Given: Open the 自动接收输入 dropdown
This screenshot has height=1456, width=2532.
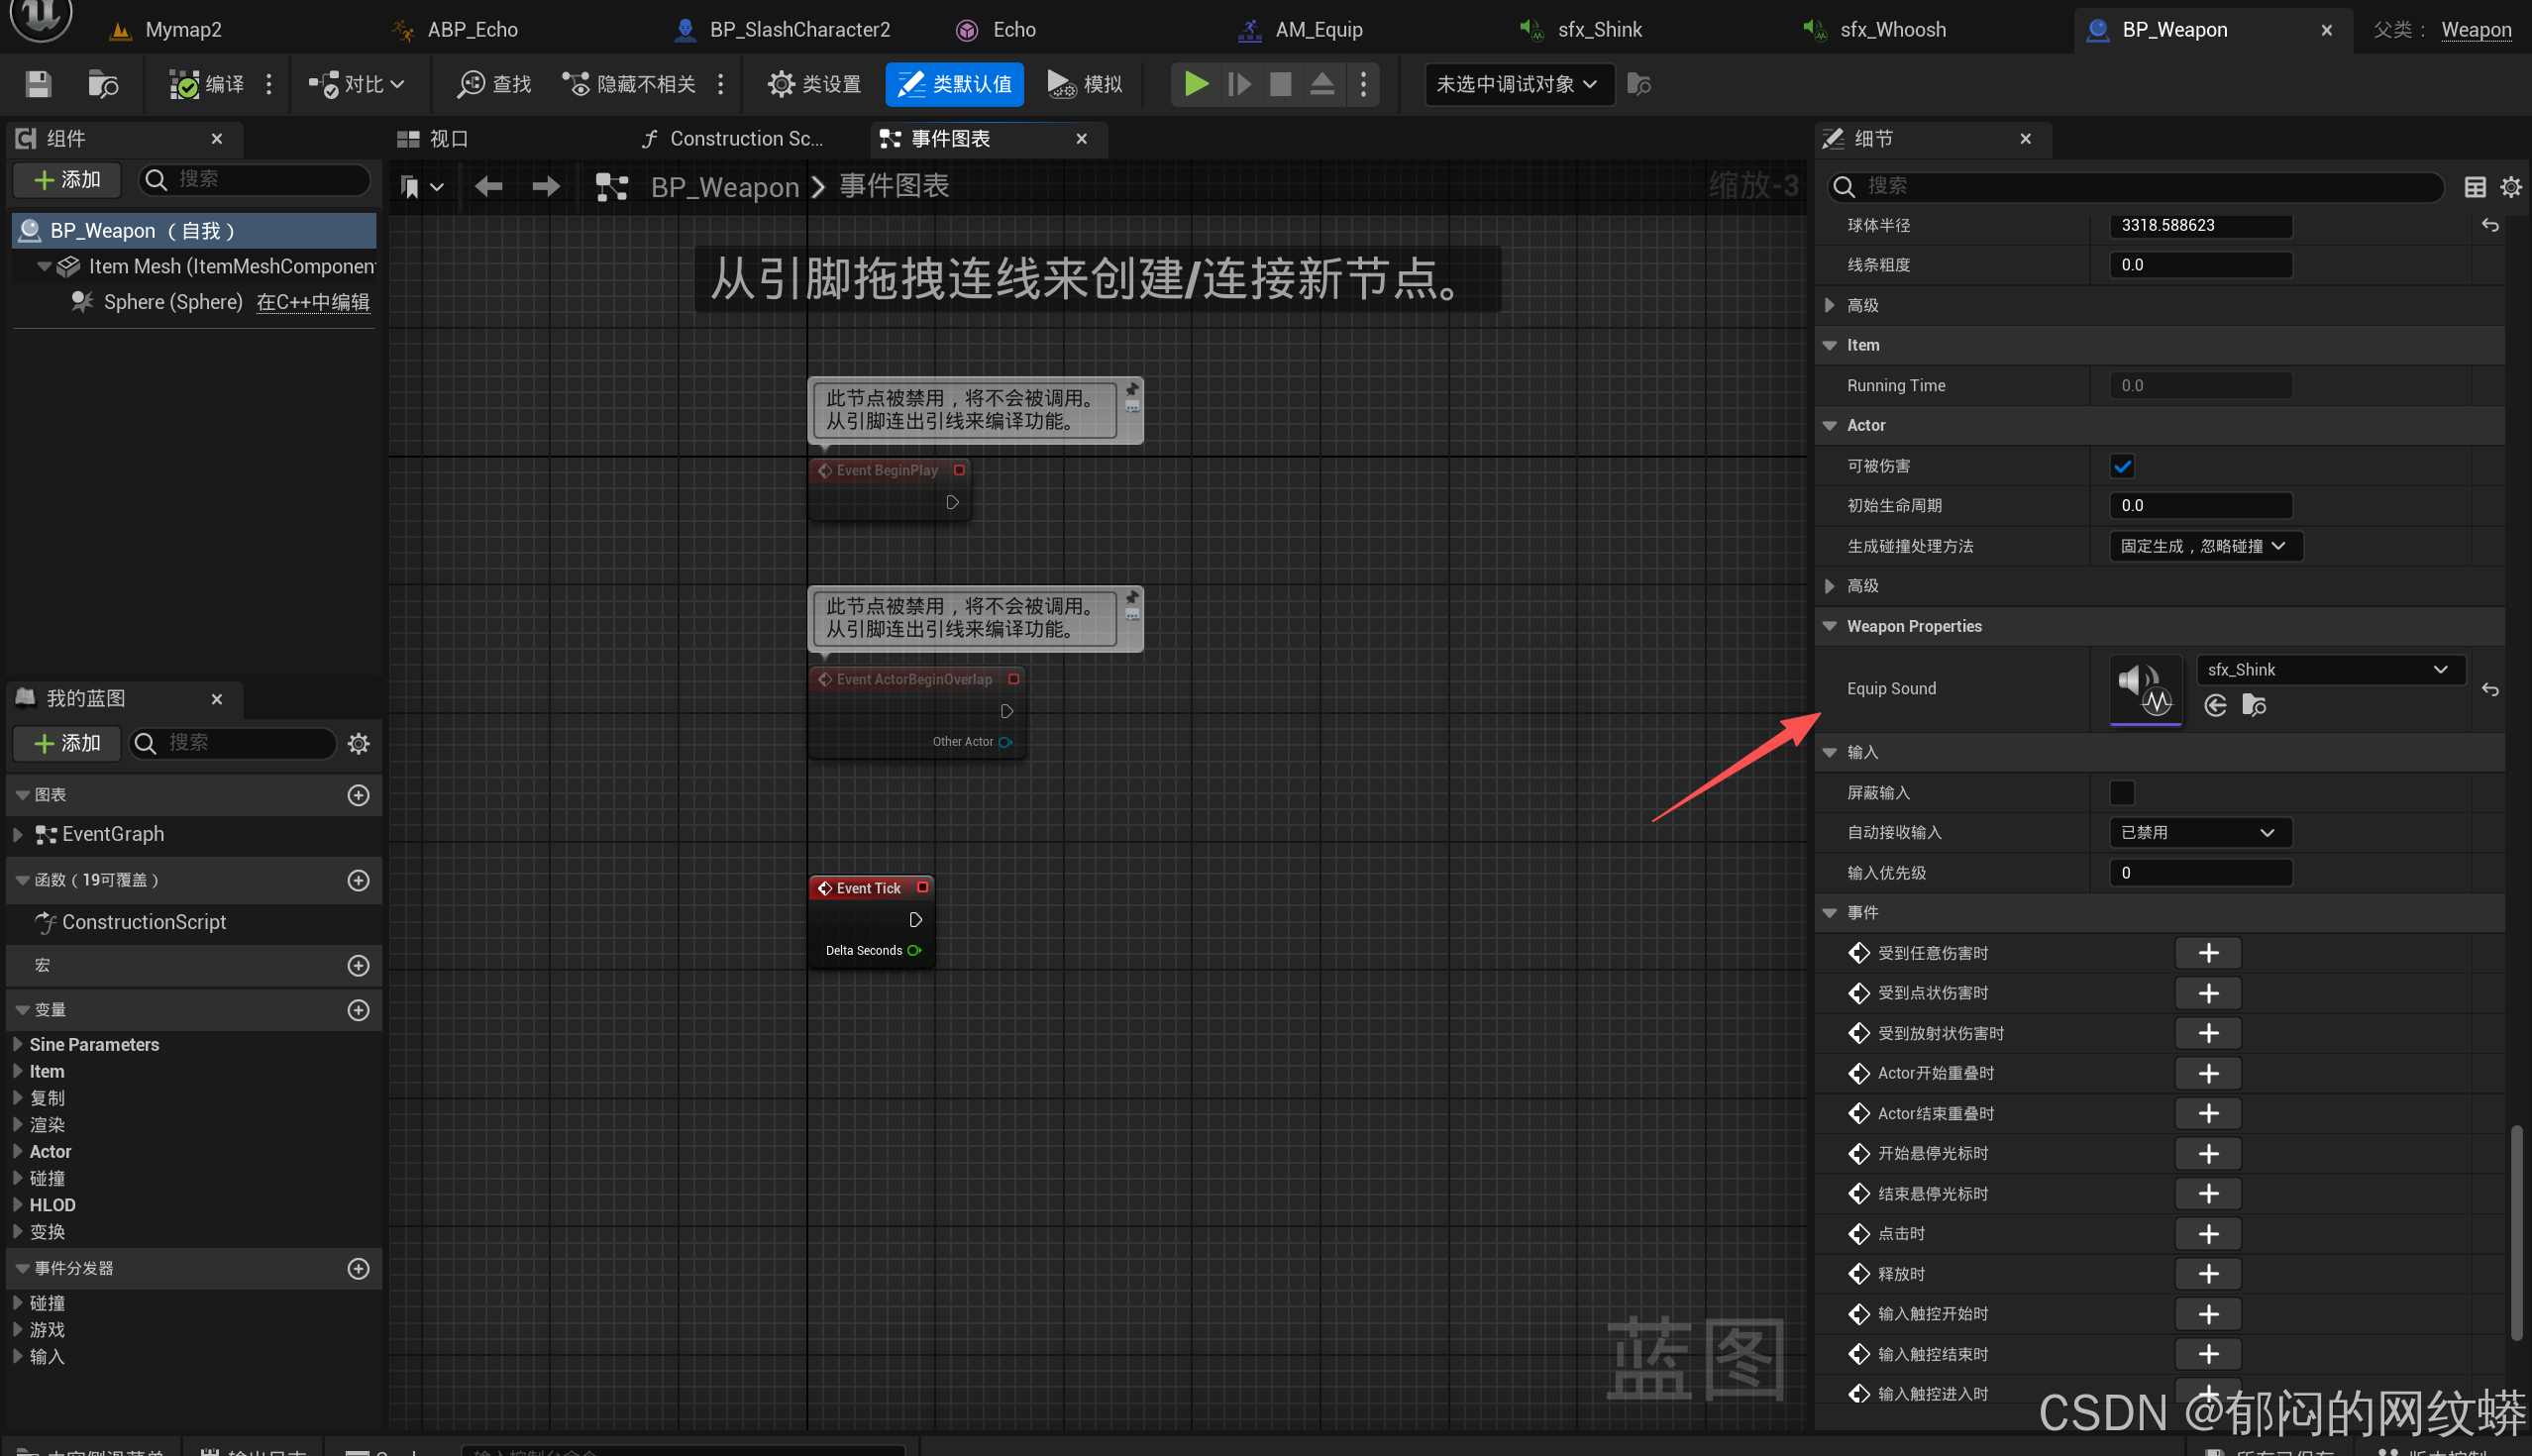Looking at the screenshot, I should (x=2199, y=832).
